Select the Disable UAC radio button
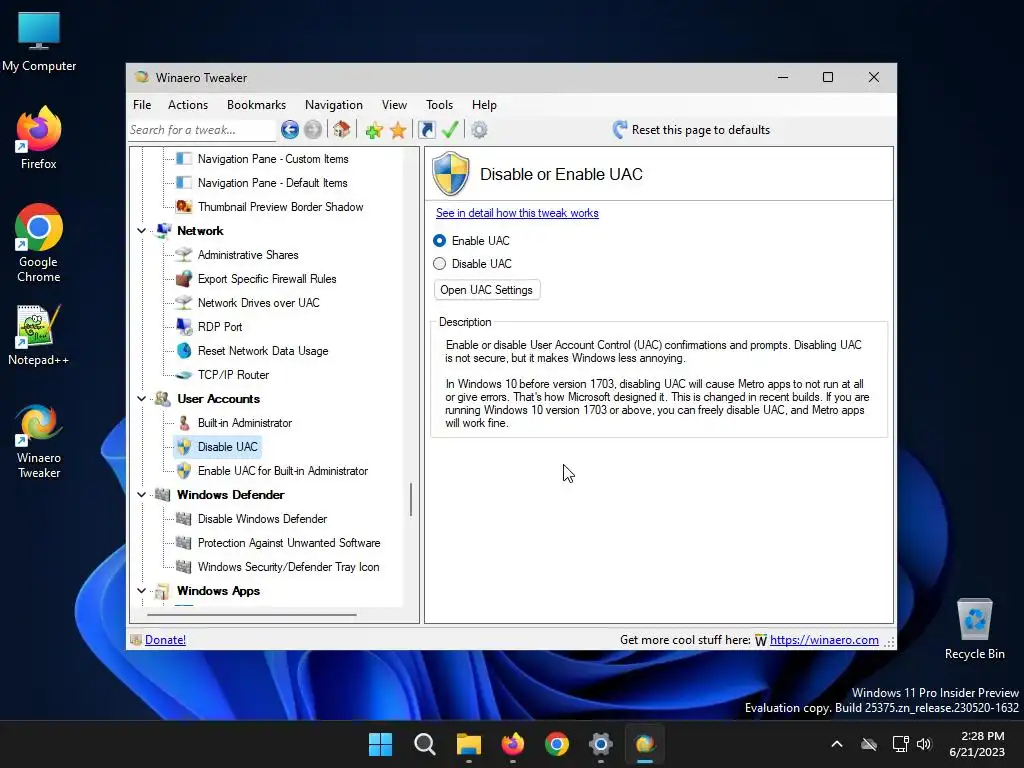Image resolution: width=1024 pixels, height=768 pixels. 440,264
